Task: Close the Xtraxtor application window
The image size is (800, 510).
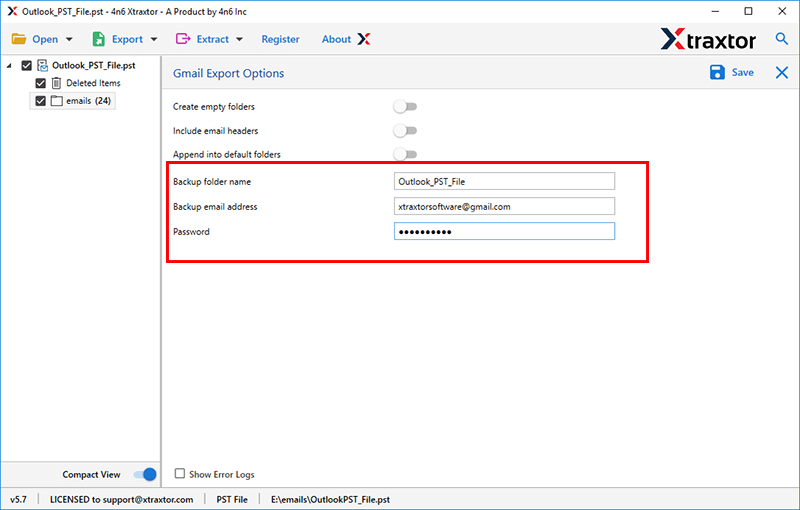Action: click(782, 11)
